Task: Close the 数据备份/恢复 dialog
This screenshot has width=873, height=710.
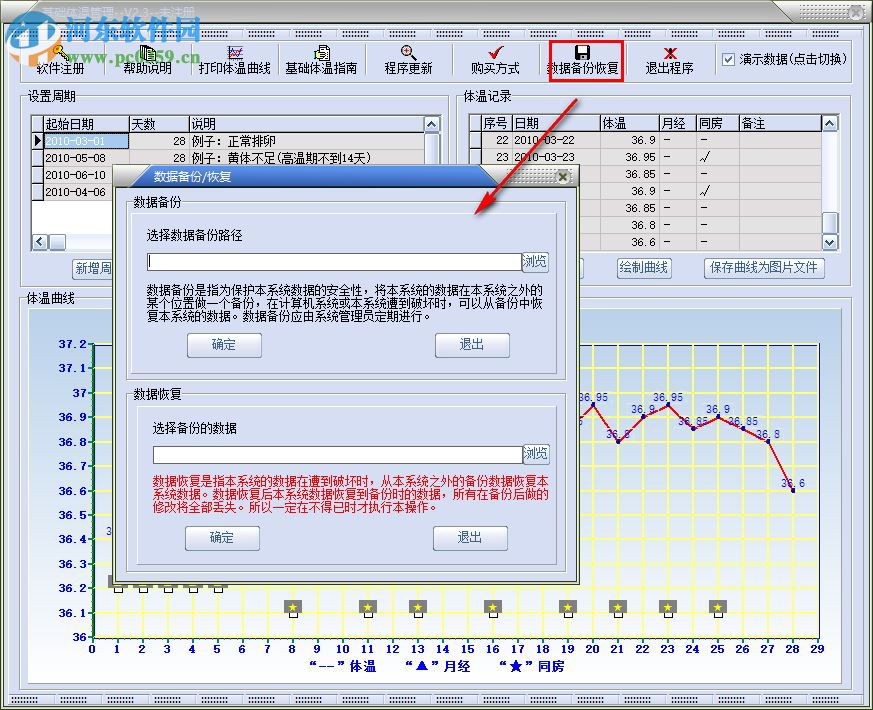Action: pyautogui.click(x=563, y=176)
